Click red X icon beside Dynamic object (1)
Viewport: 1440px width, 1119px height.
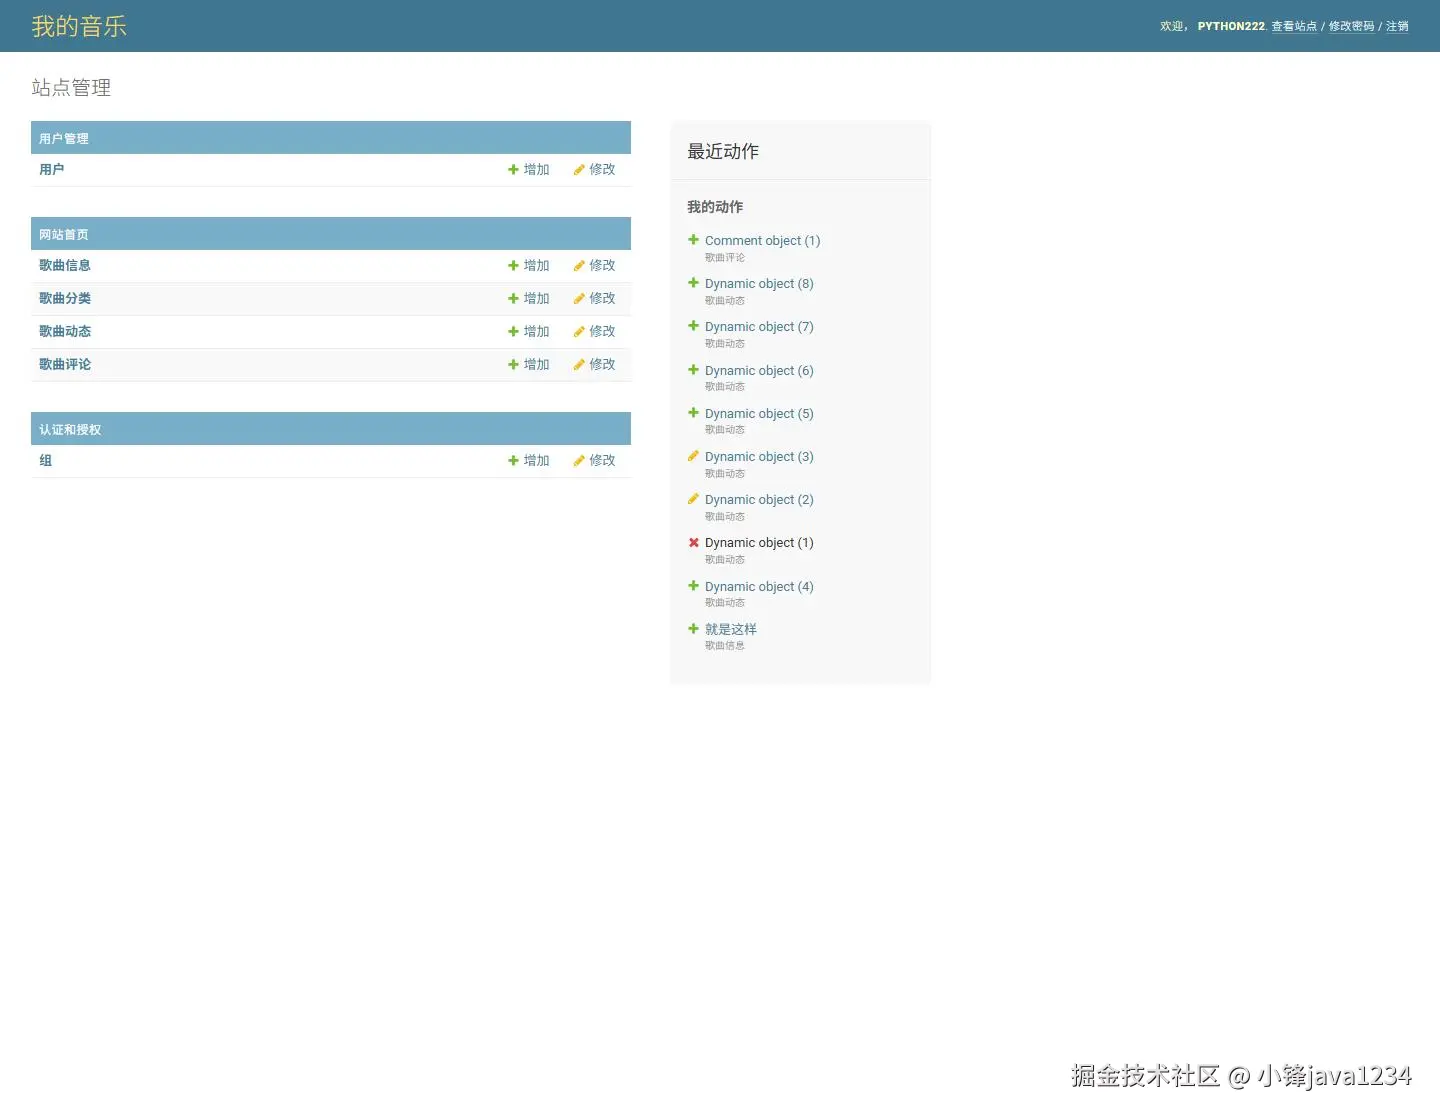(x=693, y=543)
